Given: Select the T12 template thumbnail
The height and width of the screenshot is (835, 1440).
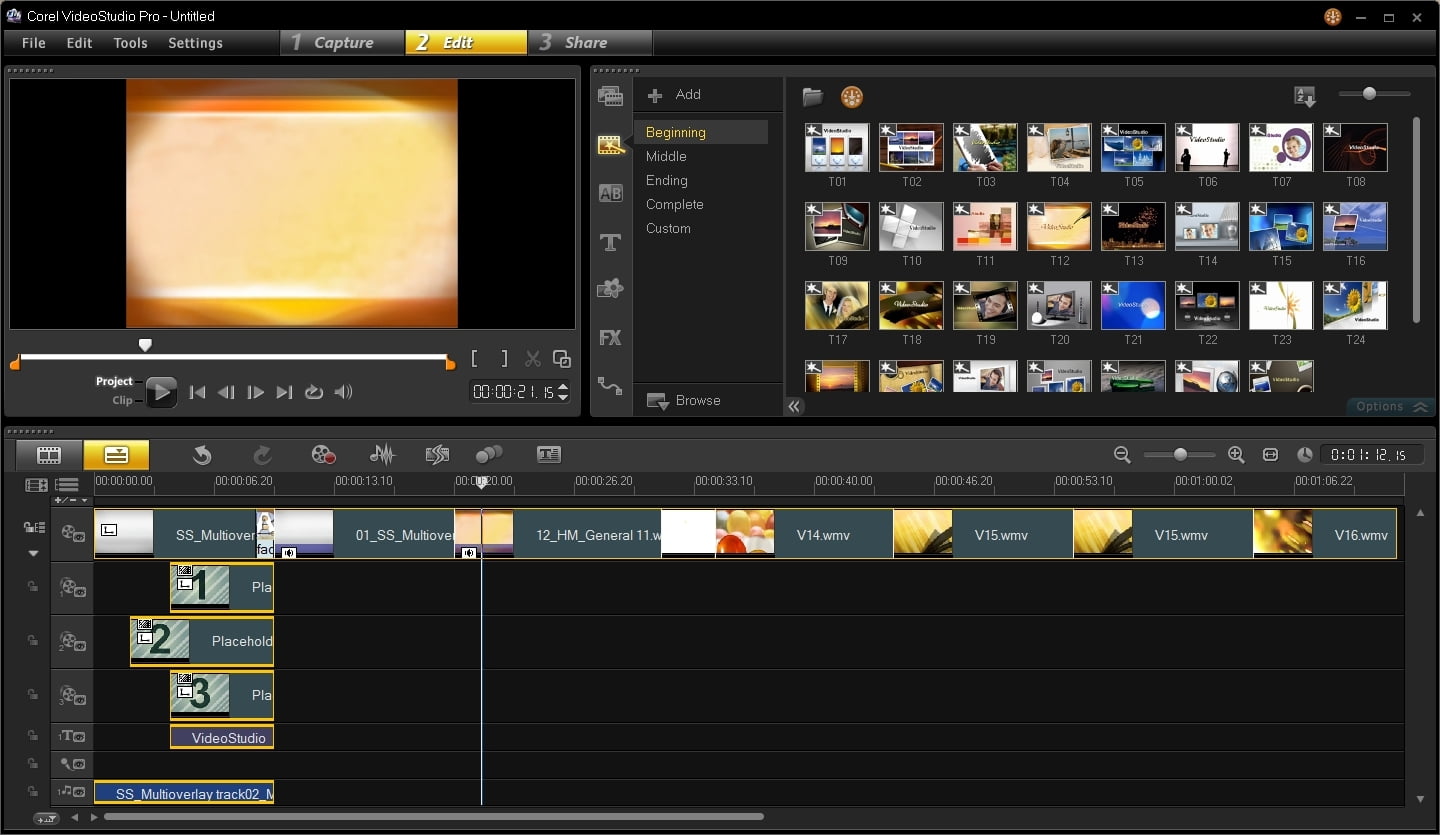Looking at the screenshot, I should click(x=1059, y=228).
